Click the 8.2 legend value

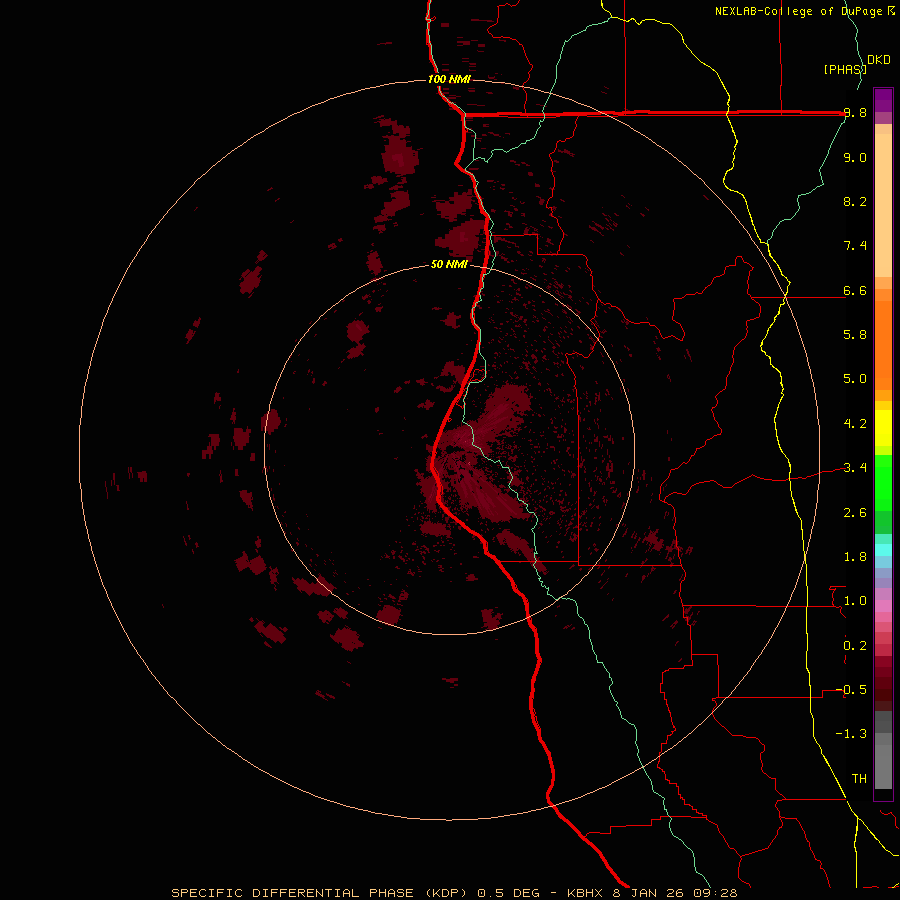pos(855,201)
